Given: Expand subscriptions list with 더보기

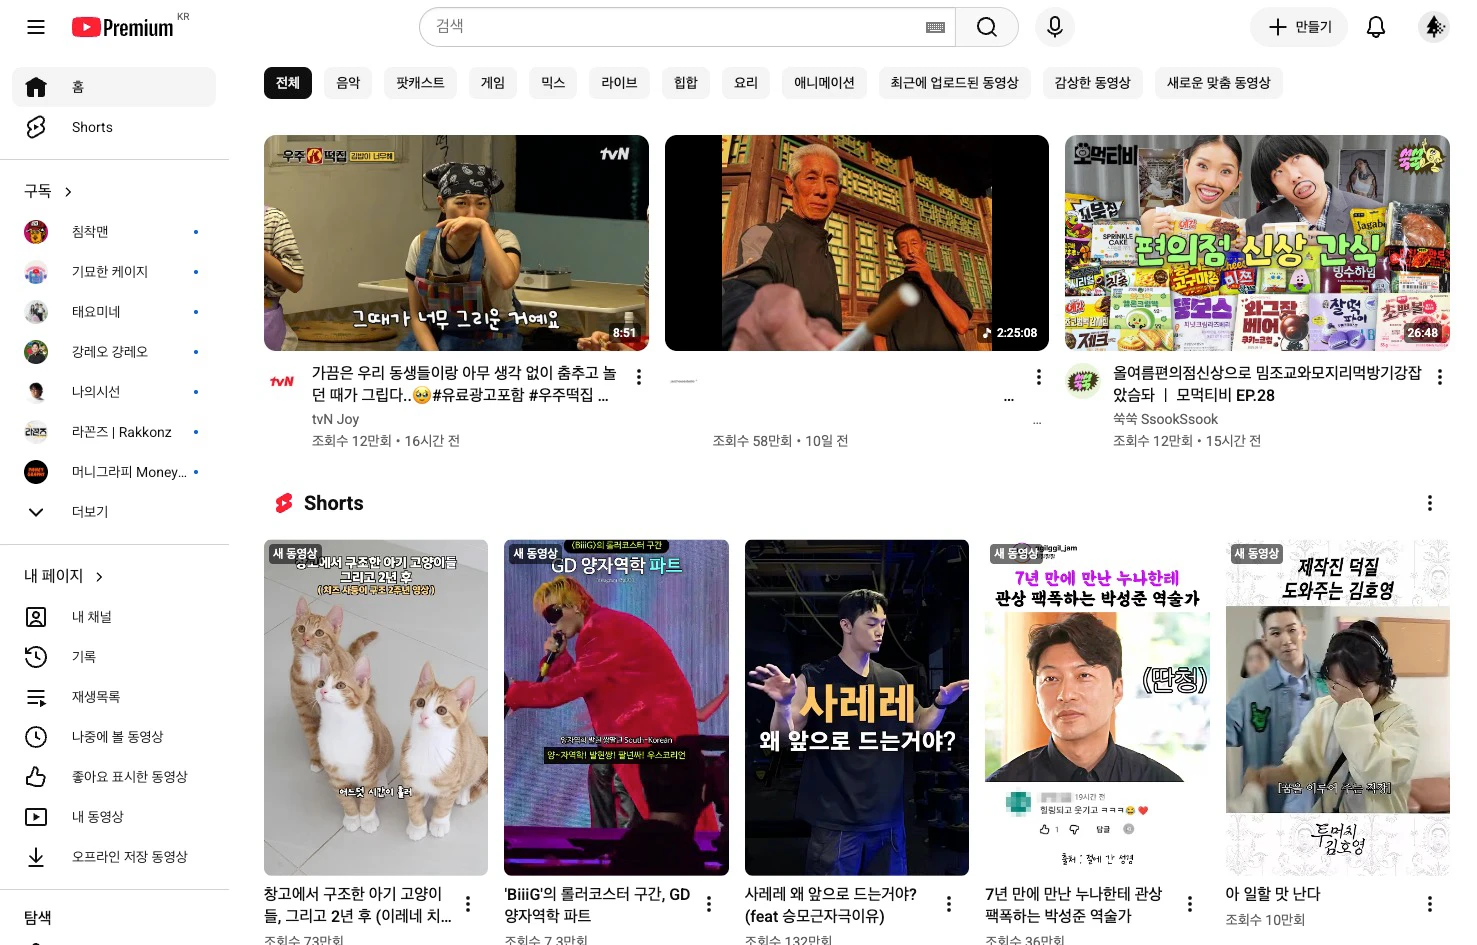Looking at the screenshot, I should coord(114,512).
